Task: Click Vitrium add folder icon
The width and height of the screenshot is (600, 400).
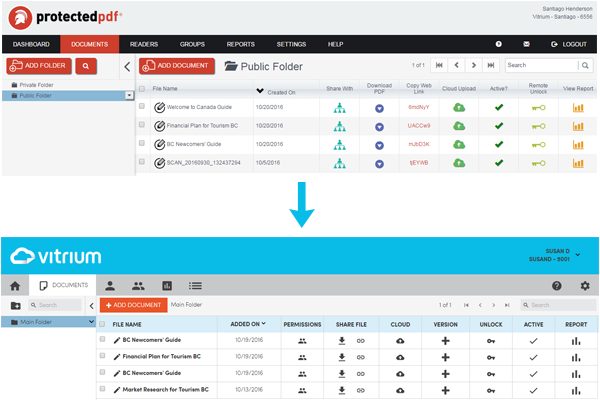Action: (16, 305)
